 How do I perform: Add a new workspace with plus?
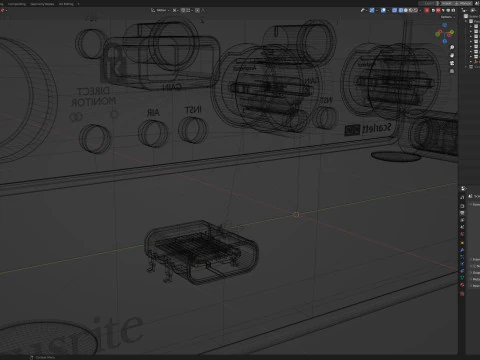(78, 4)
